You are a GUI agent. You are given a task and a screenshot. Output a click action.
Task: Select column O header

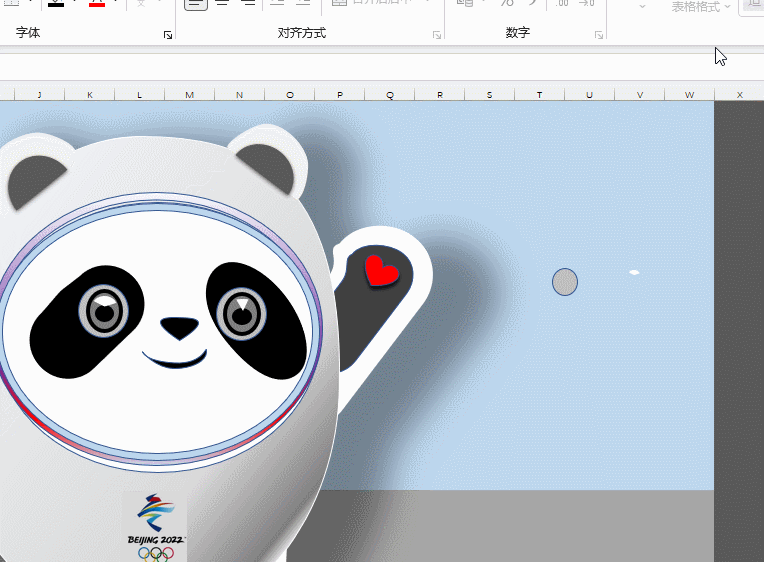(289, 95)
